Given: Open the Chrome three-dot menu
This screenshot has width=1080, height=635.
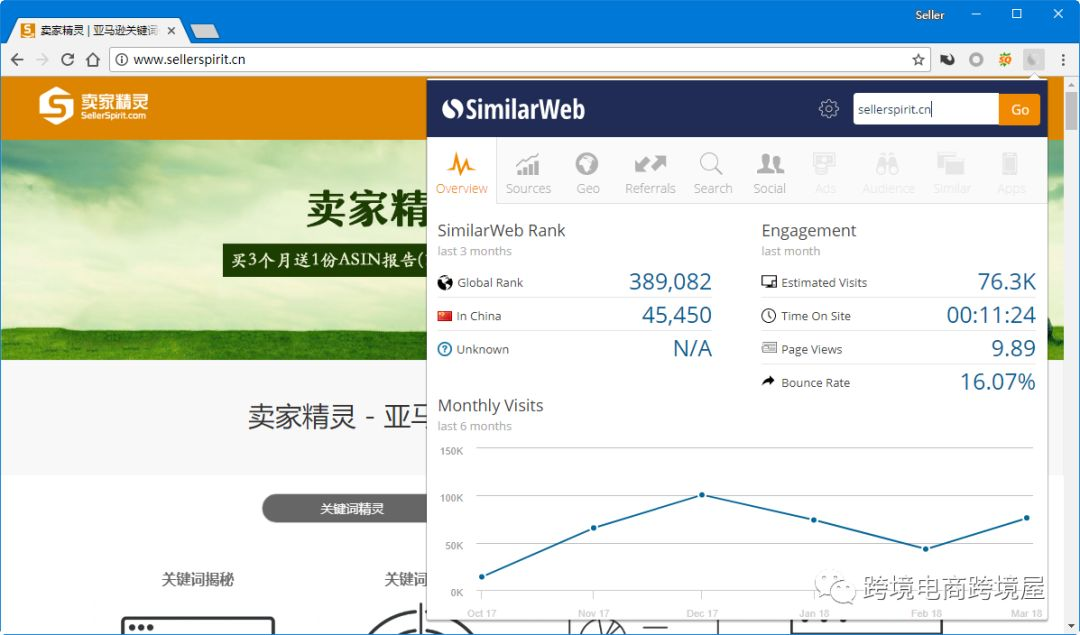Looking at the screenshot, I should (1063, 60).
